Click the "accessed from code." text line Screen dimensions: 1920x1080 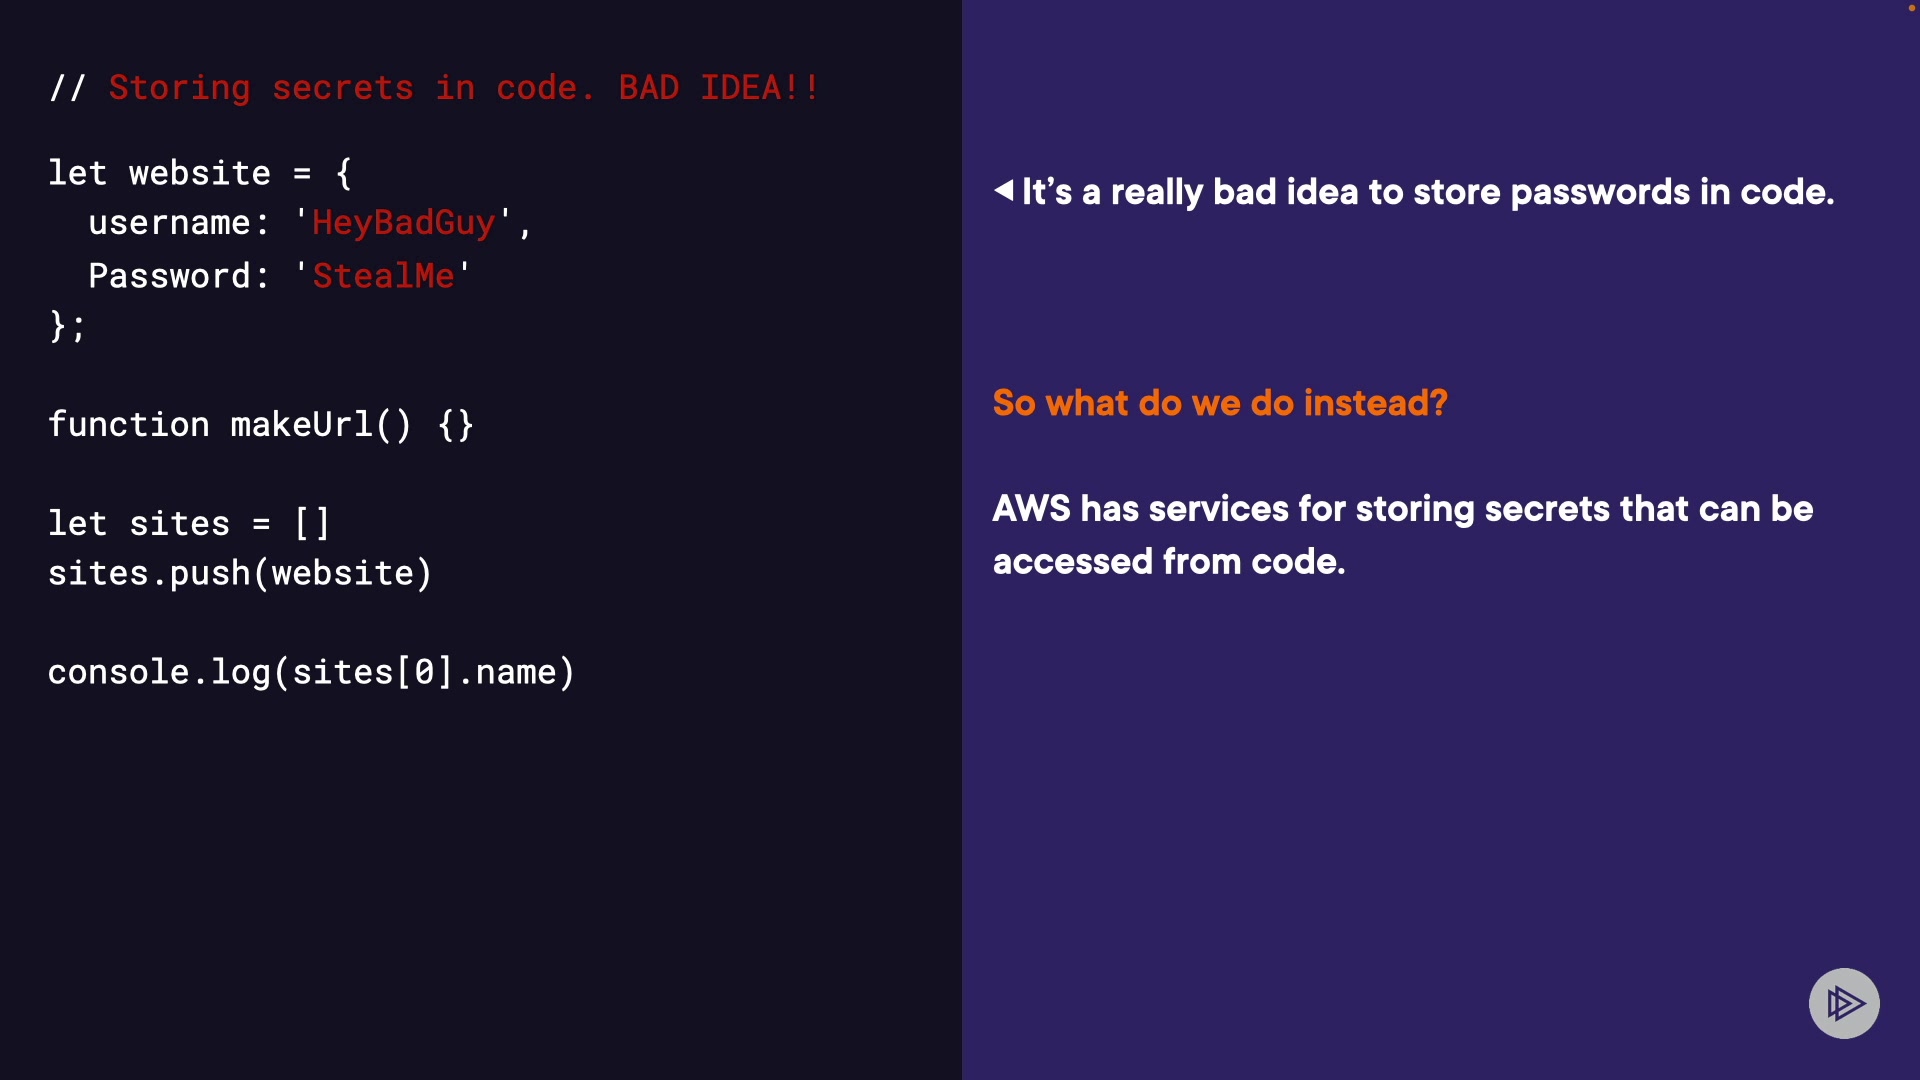pyautogui.click(x=1169, y=562)
